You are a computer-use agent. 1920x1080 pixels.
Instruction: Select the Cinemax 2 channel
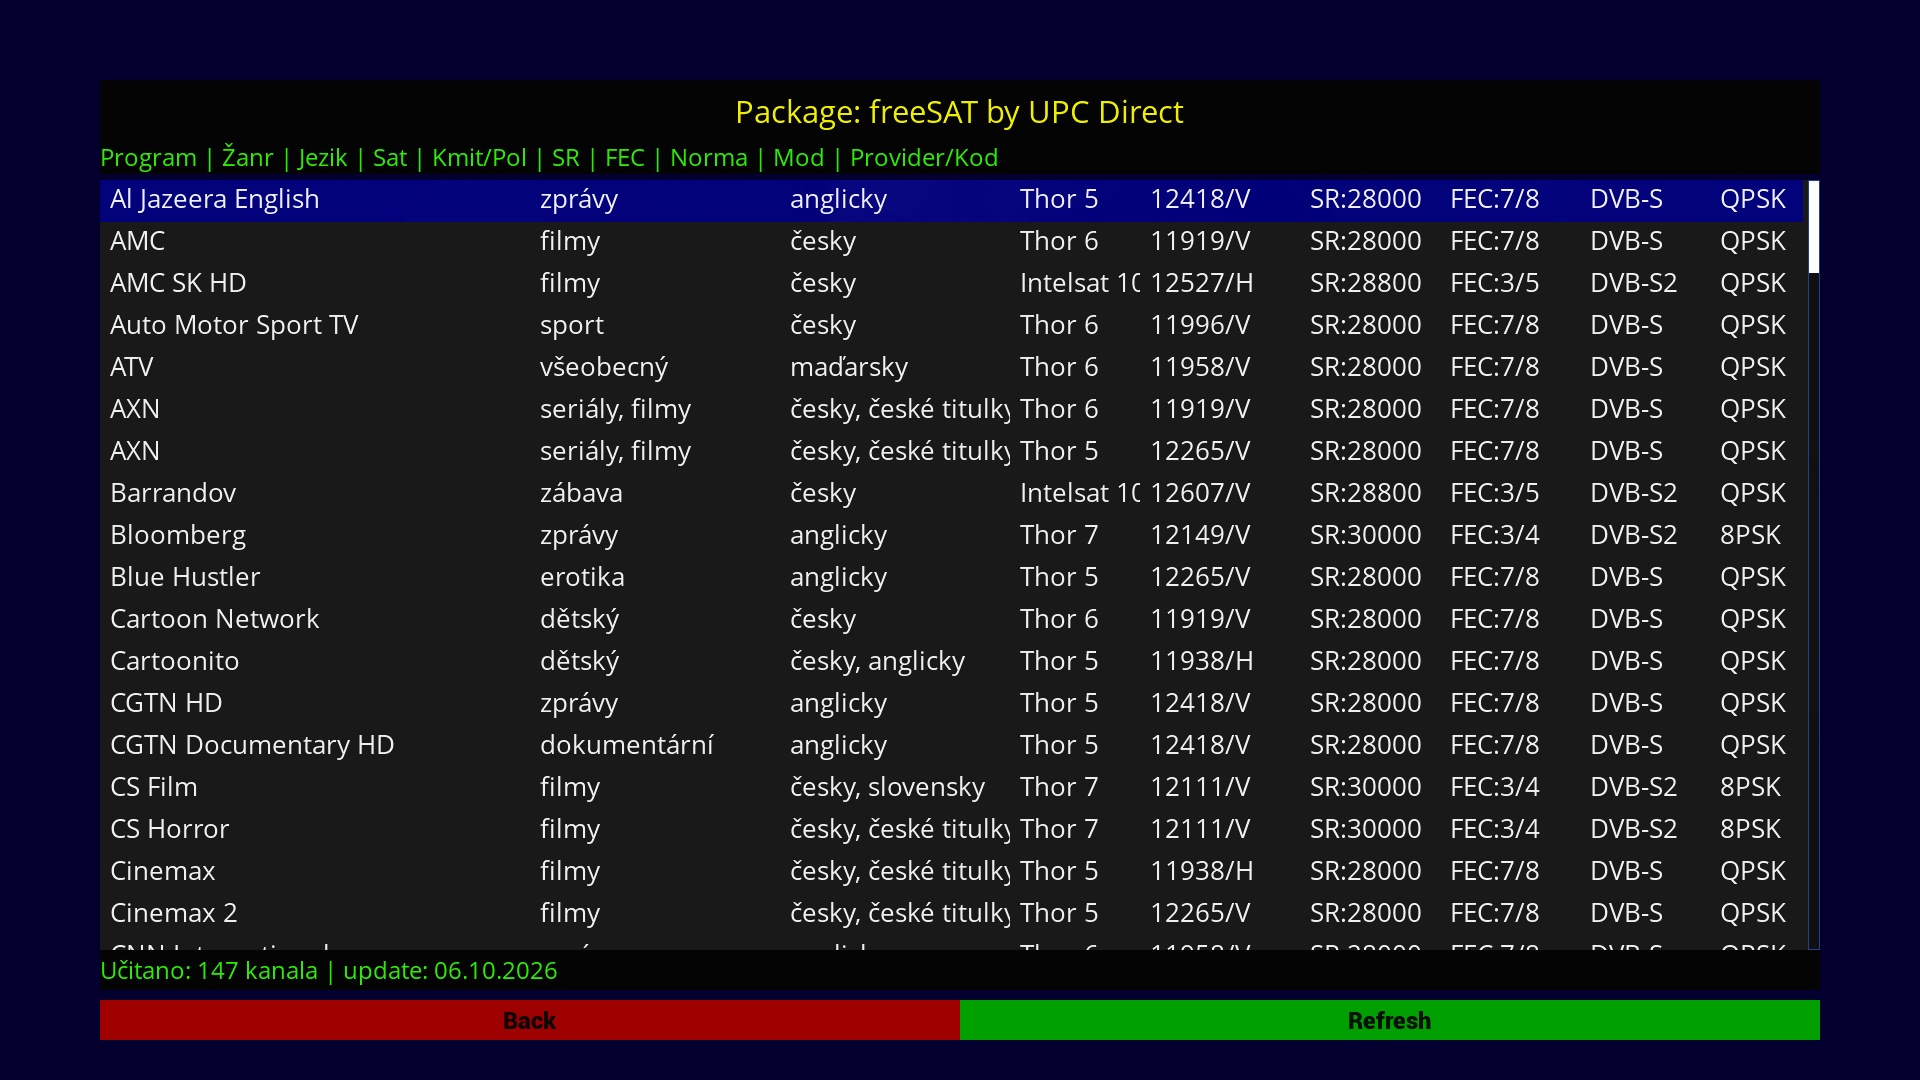click(951, 913)
